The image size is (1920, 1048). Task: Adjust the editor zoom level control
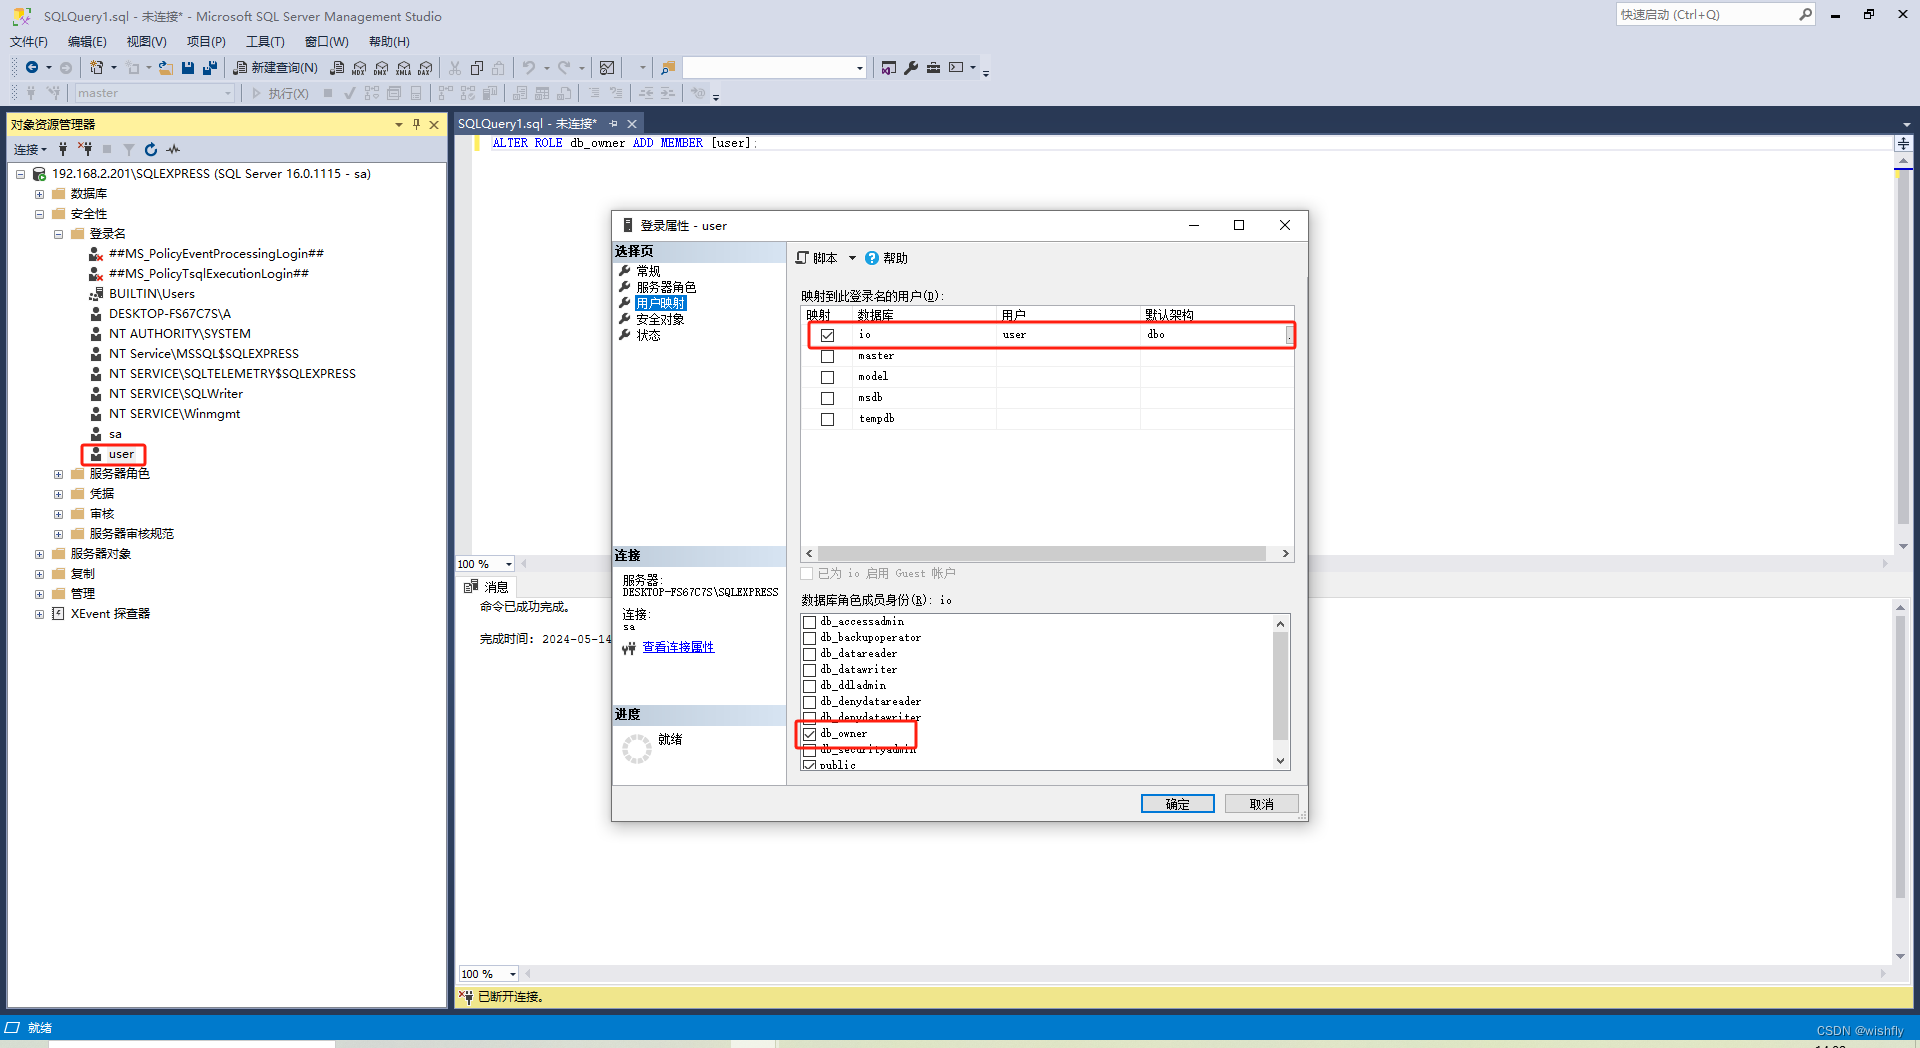point(484,563)
